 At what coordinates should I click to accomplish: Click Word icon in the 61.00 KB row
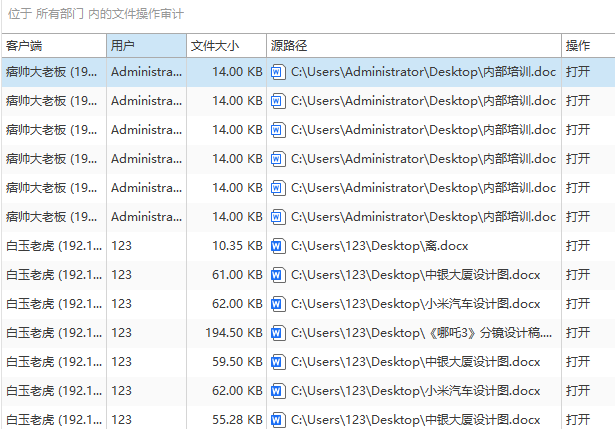tap(277, 275)
